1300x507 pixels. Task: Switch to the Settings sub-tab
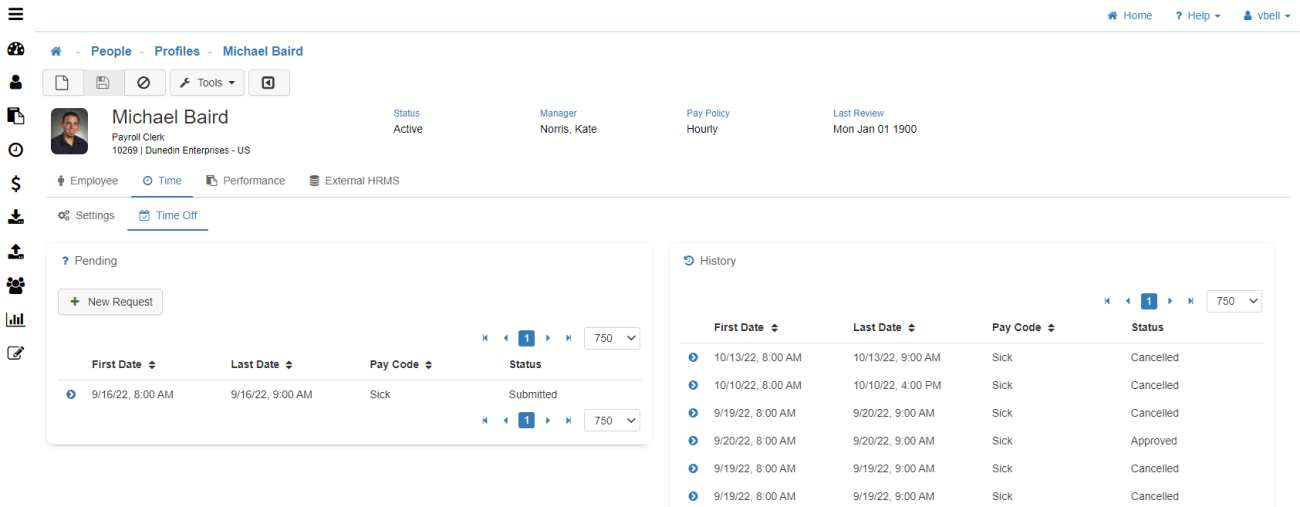coord(86,216)
